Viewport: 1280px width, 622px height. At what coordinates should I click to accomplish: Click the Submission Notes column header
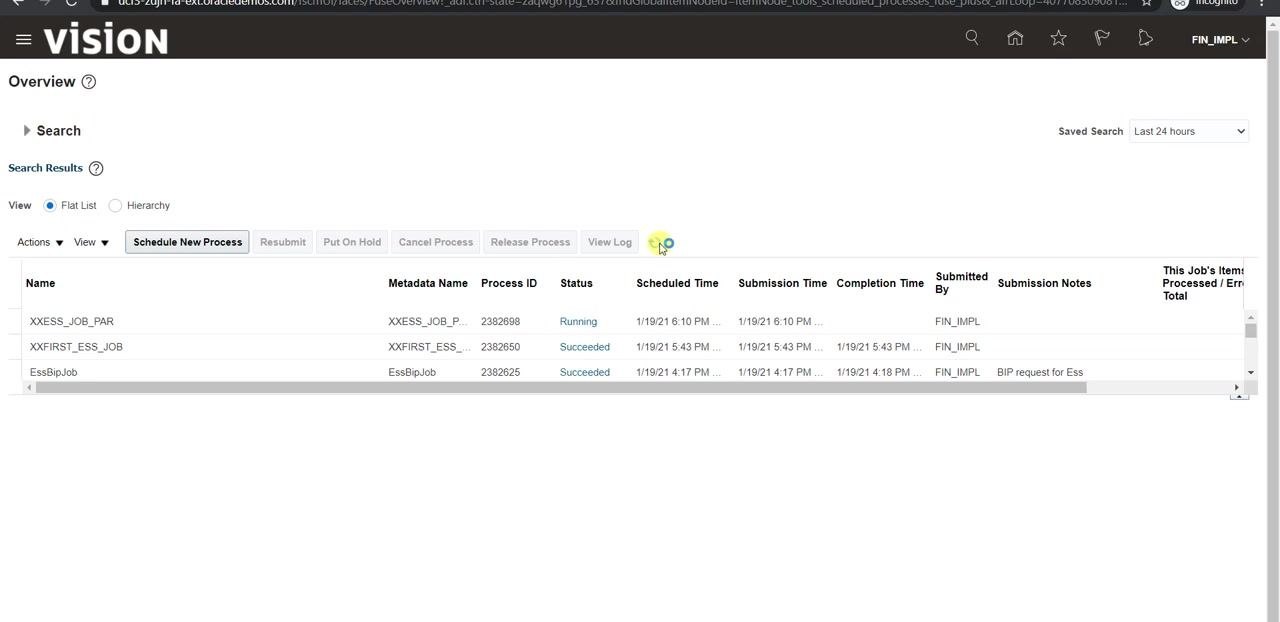click(1044, 283)
